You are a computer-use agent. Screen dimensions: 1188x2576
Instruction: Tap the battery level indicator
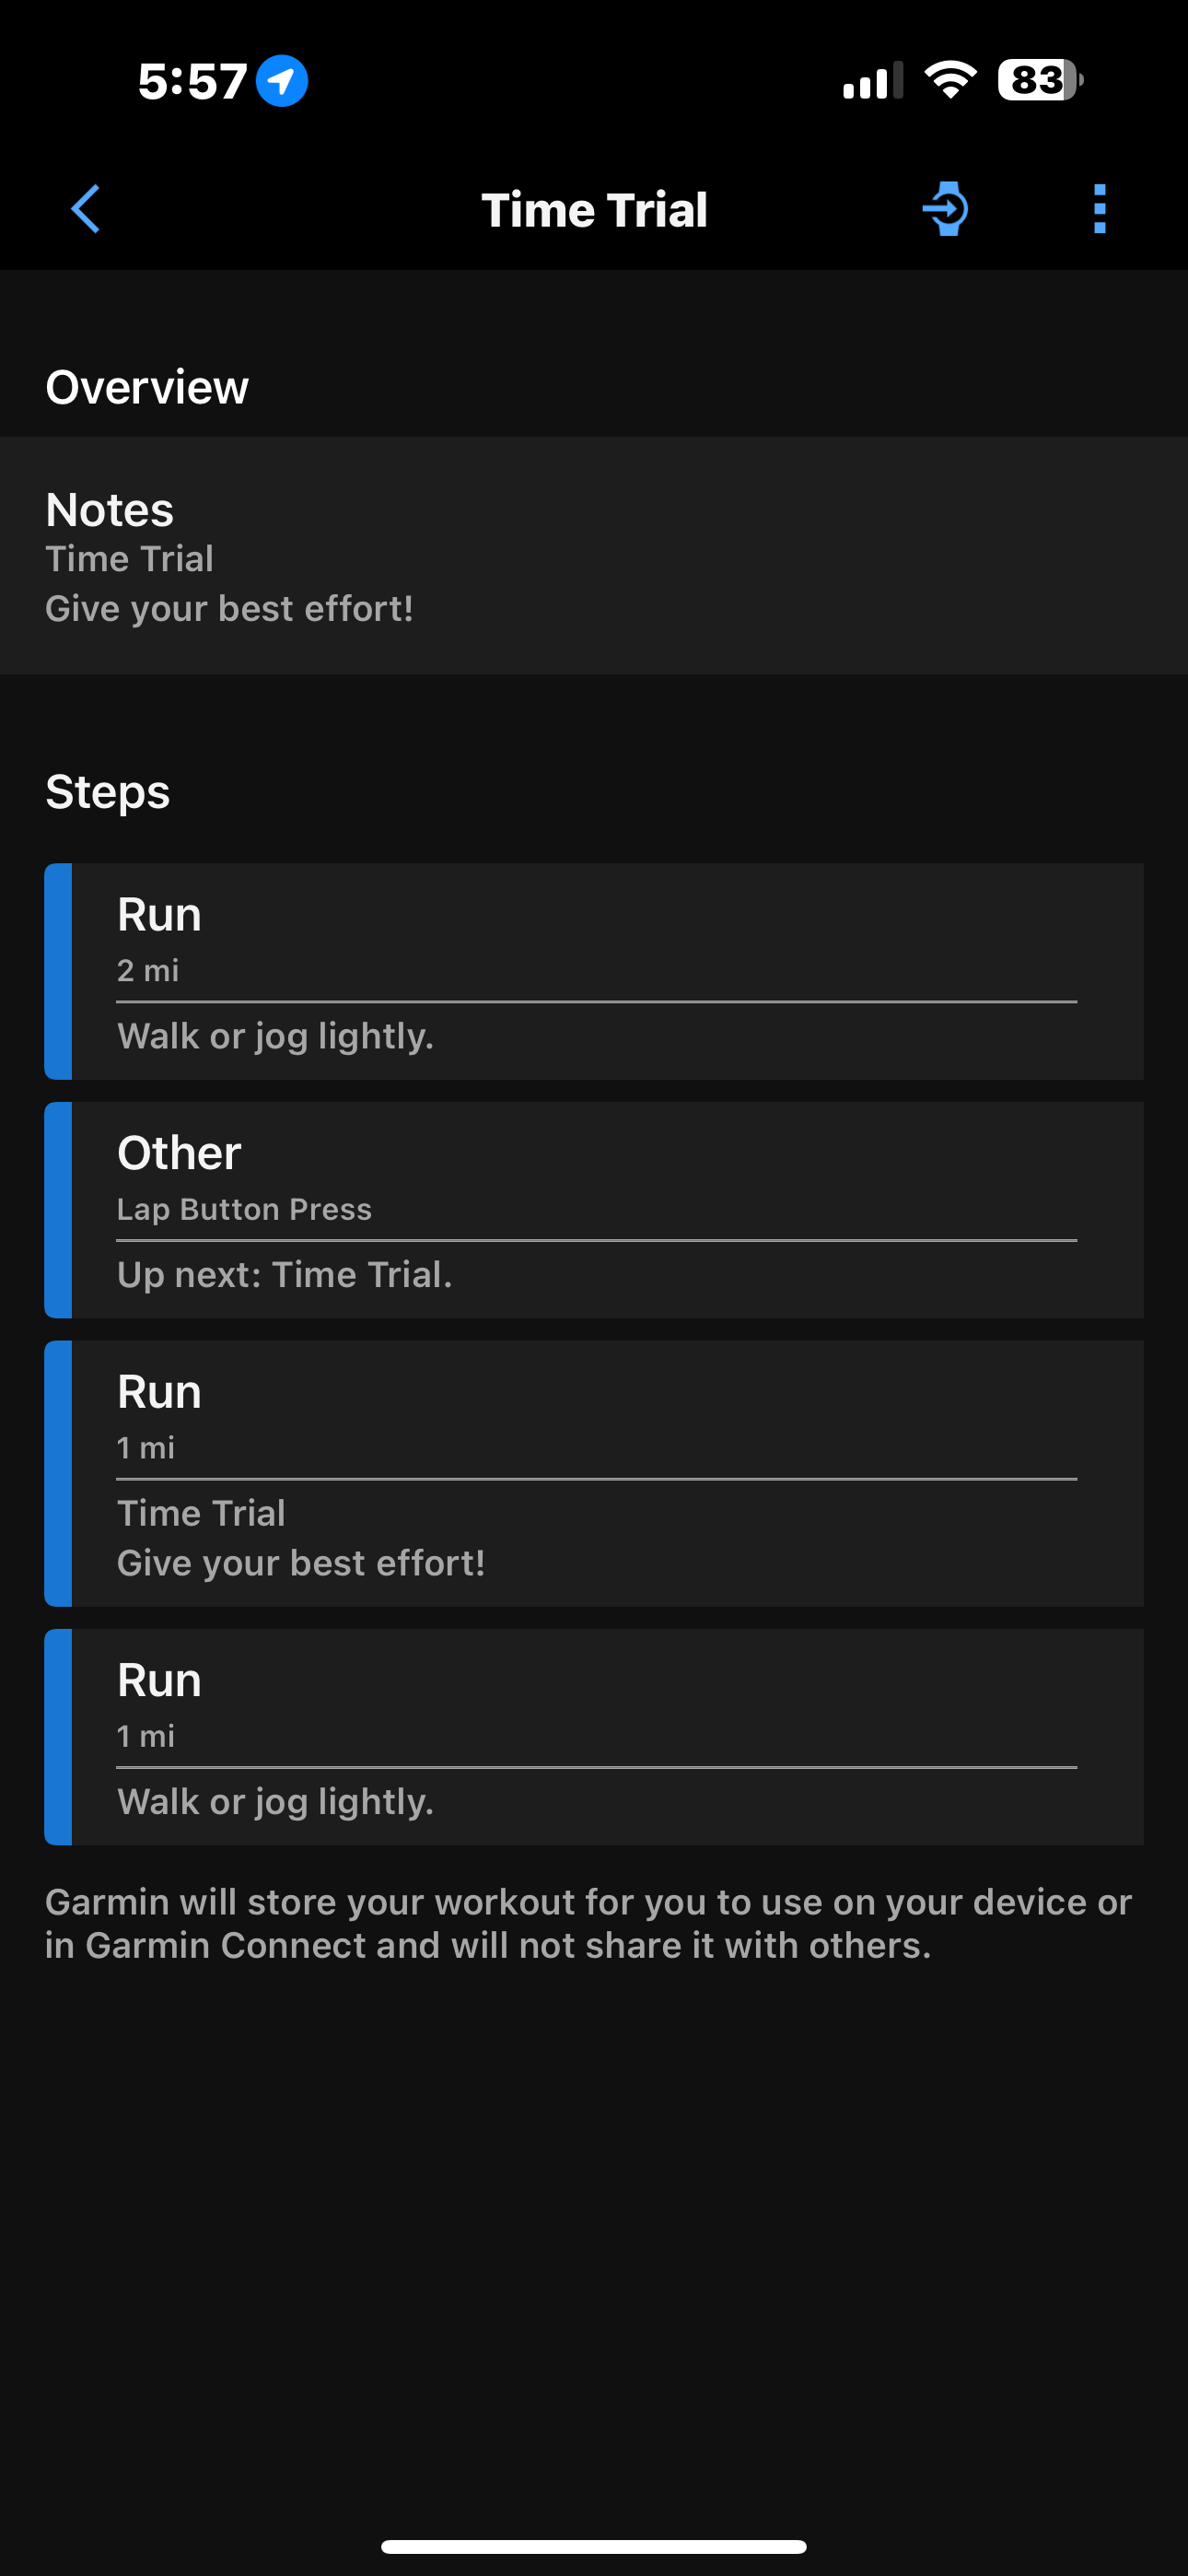click(1039, 81)
